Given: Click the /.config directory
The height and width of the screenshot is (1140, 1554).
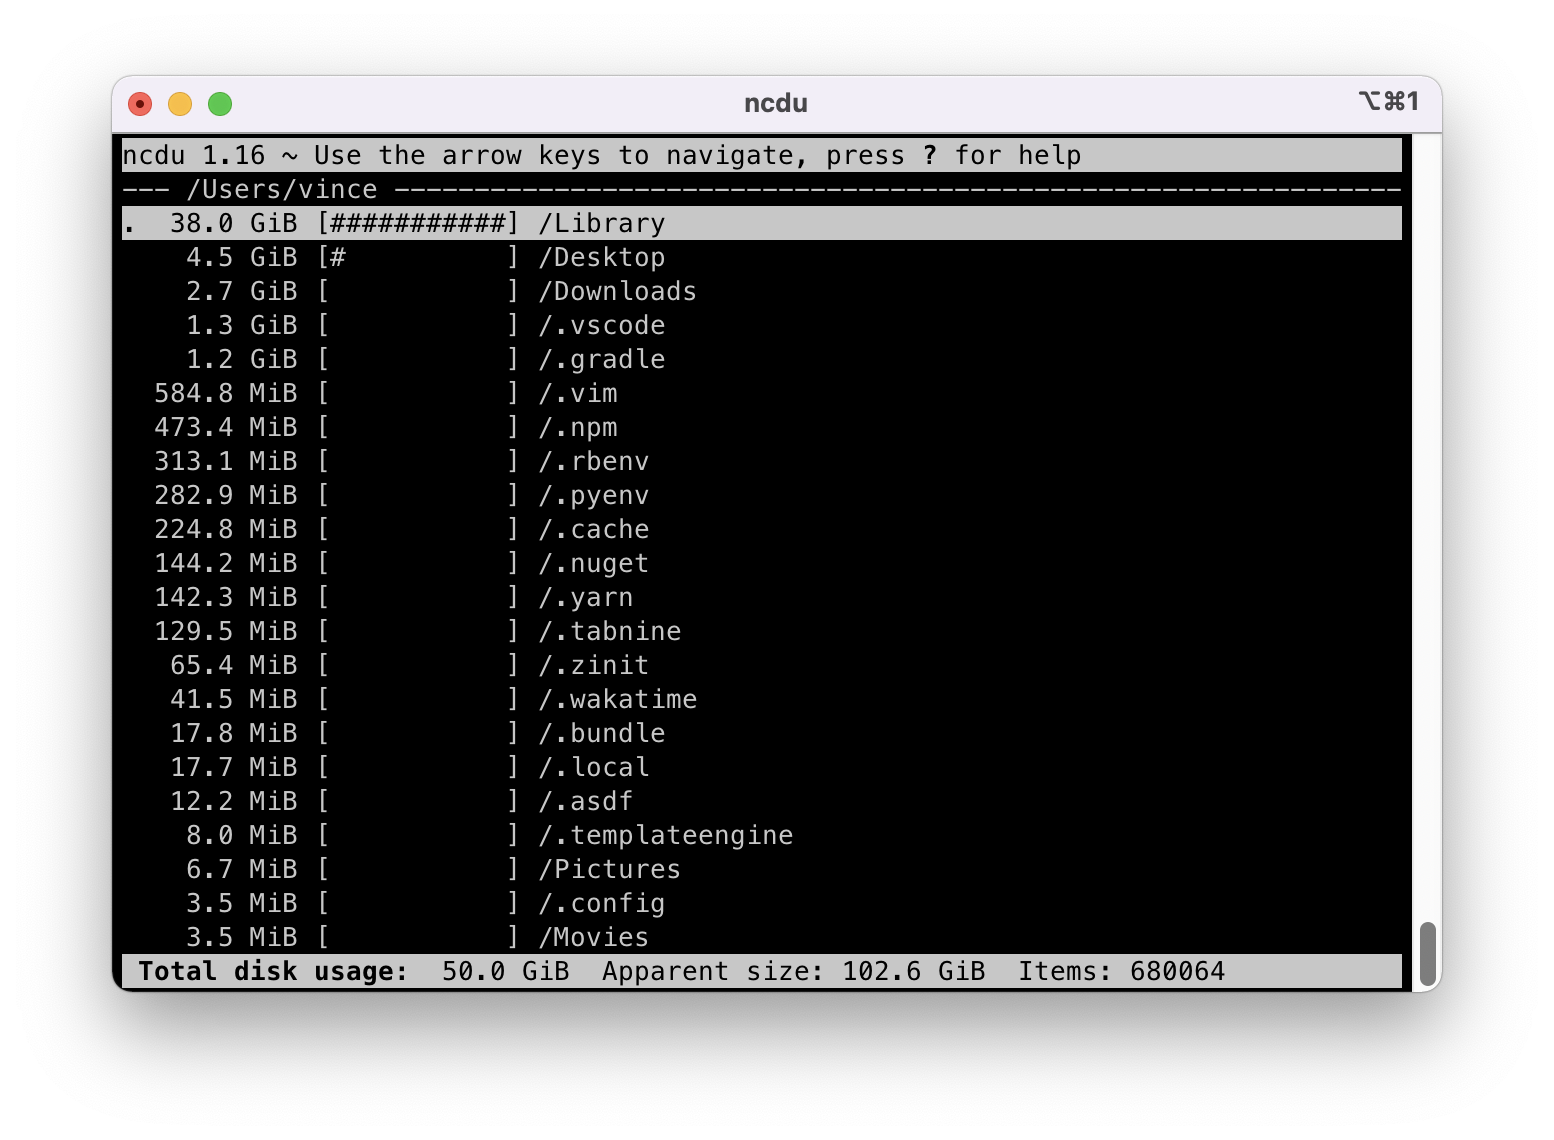Looking at the screenshot, I should pos(762,903).
